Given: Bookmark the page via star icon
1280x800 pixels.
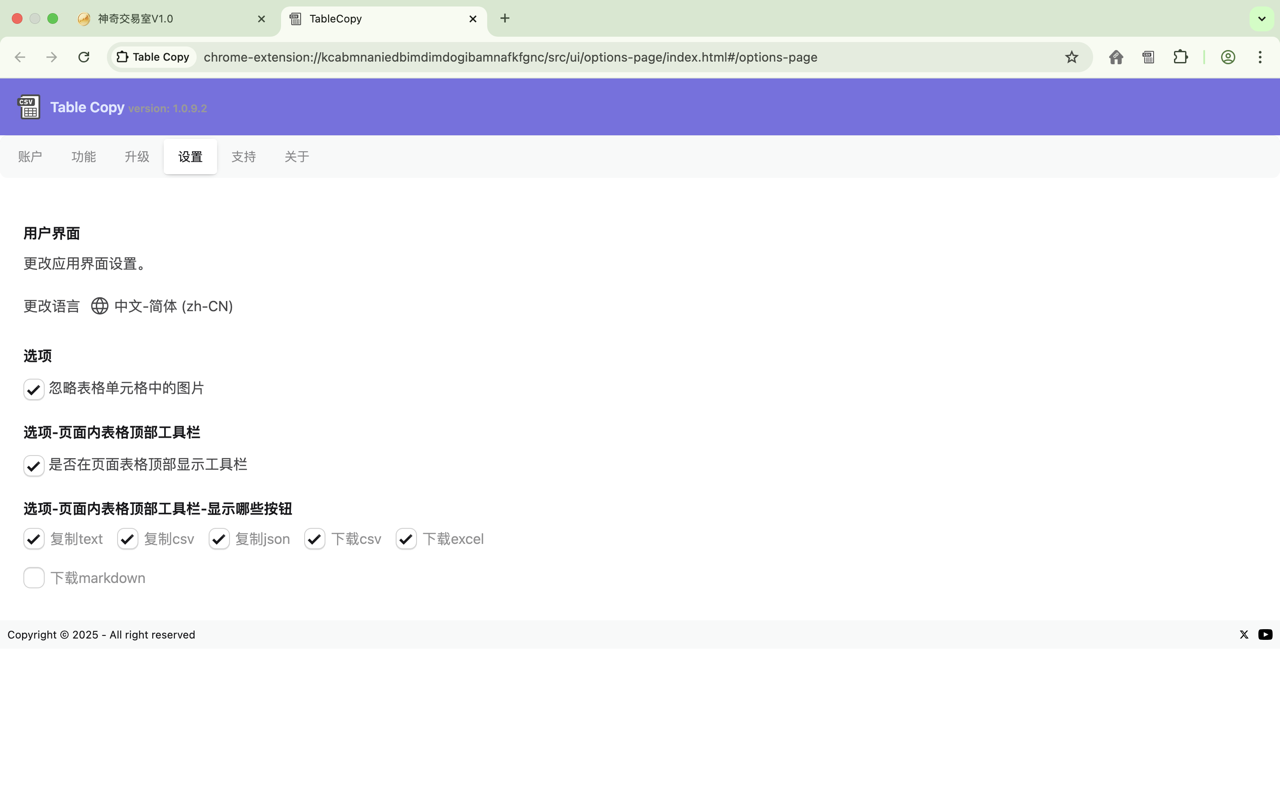Looking at the screenshot, I should pos(1072,57).
